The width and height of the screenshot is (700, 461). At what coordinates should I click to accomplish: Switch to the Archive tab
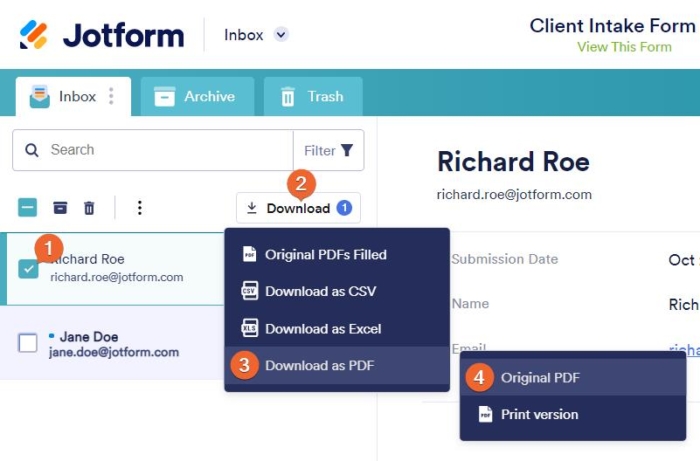tap(197, 96)
